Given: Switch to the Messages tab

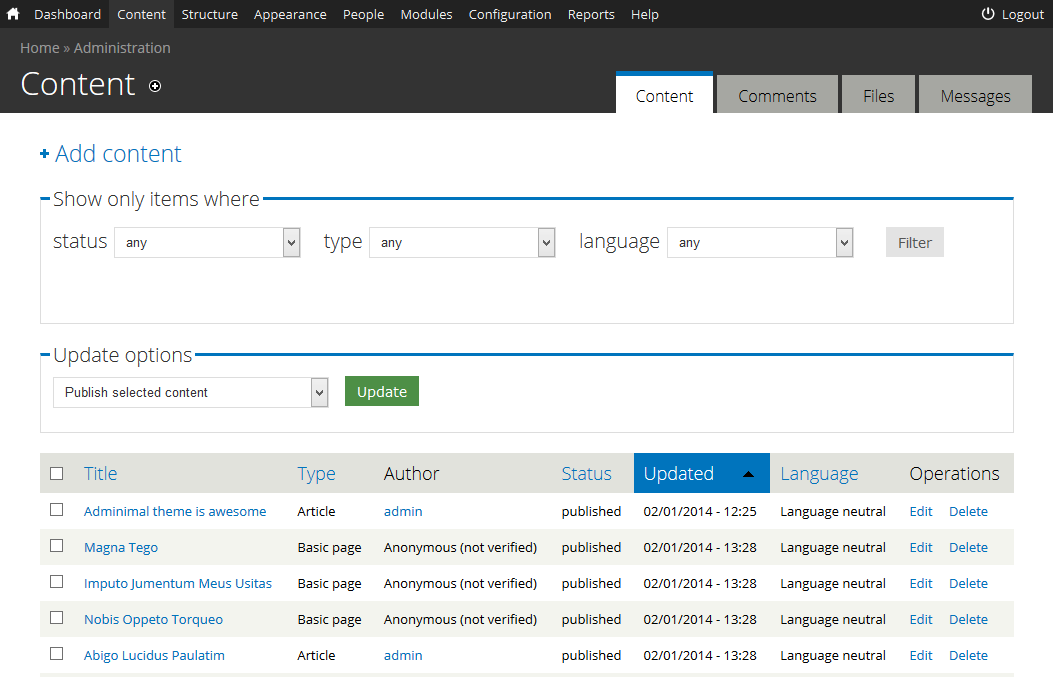Looking at the screenshot, I should [x=975, y=95].
